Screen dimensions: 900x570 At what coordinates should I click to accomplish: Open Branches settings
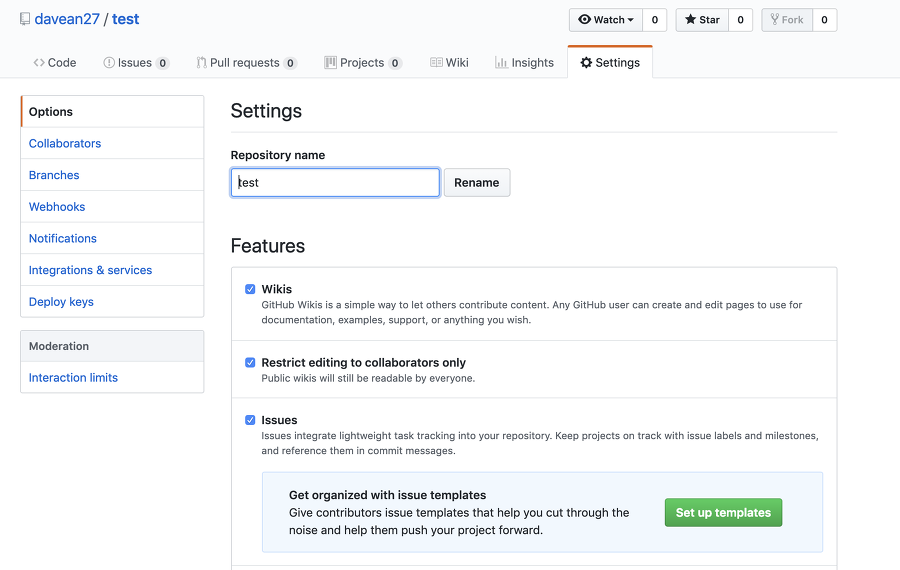tap(112, 175)
